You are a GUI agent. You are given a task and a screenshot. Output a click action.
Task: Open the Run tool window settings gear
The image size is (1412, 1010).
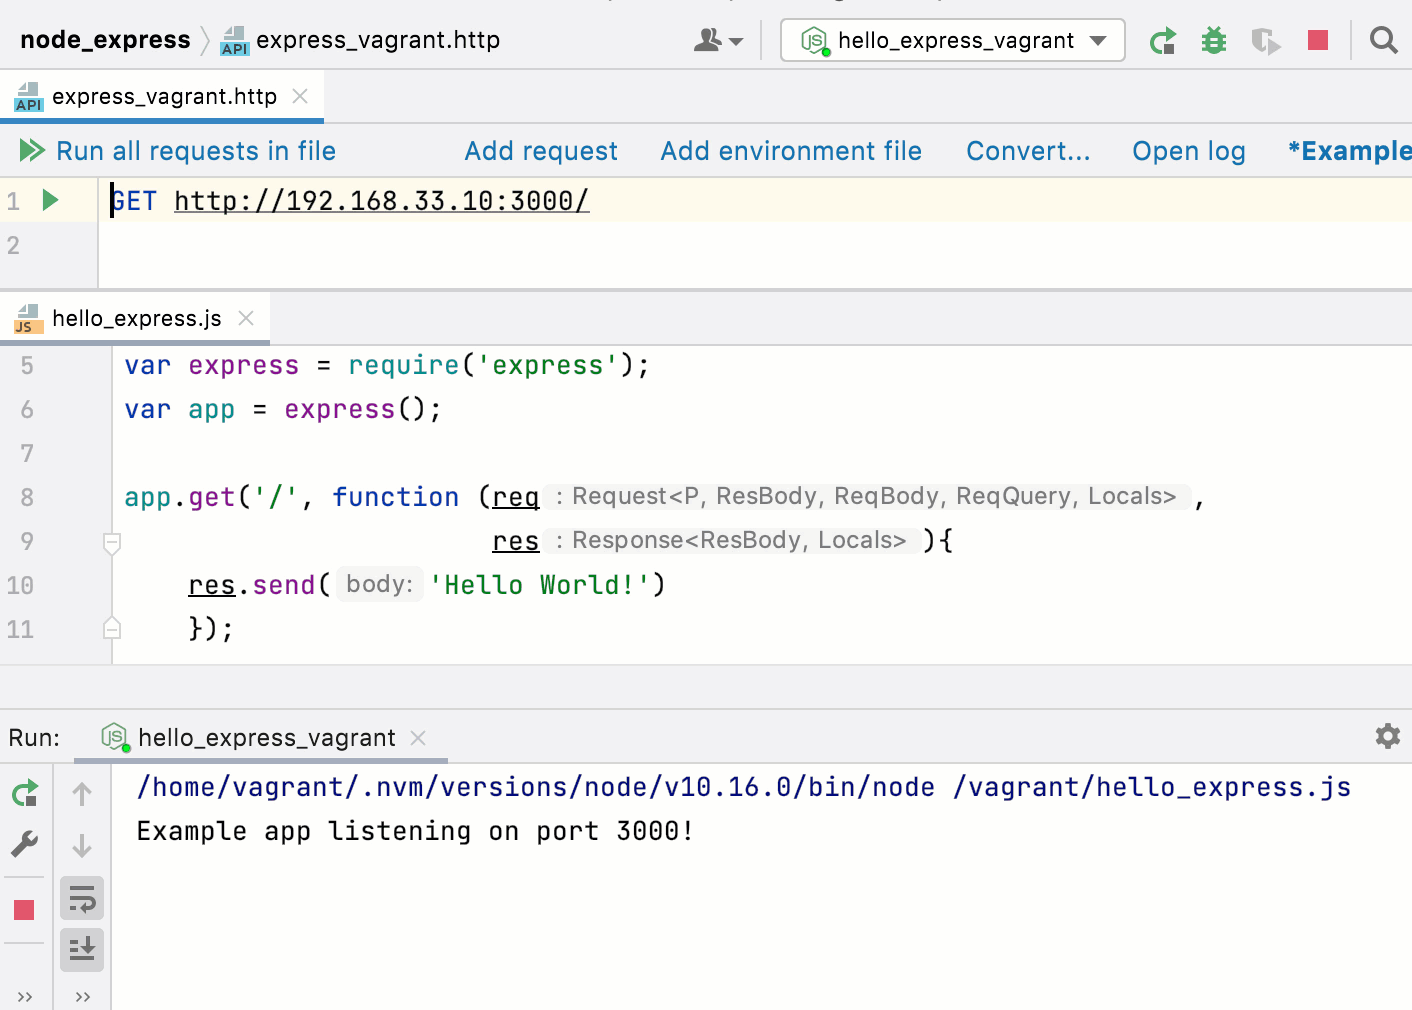(1387, 736)
